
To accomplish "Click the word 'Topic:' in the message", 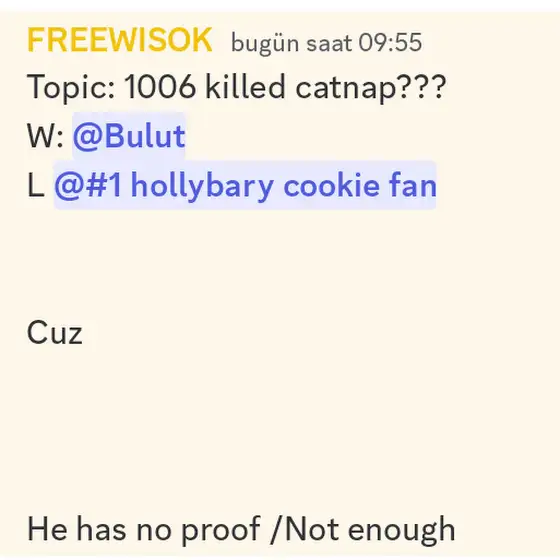I will [x=71, y=87].
